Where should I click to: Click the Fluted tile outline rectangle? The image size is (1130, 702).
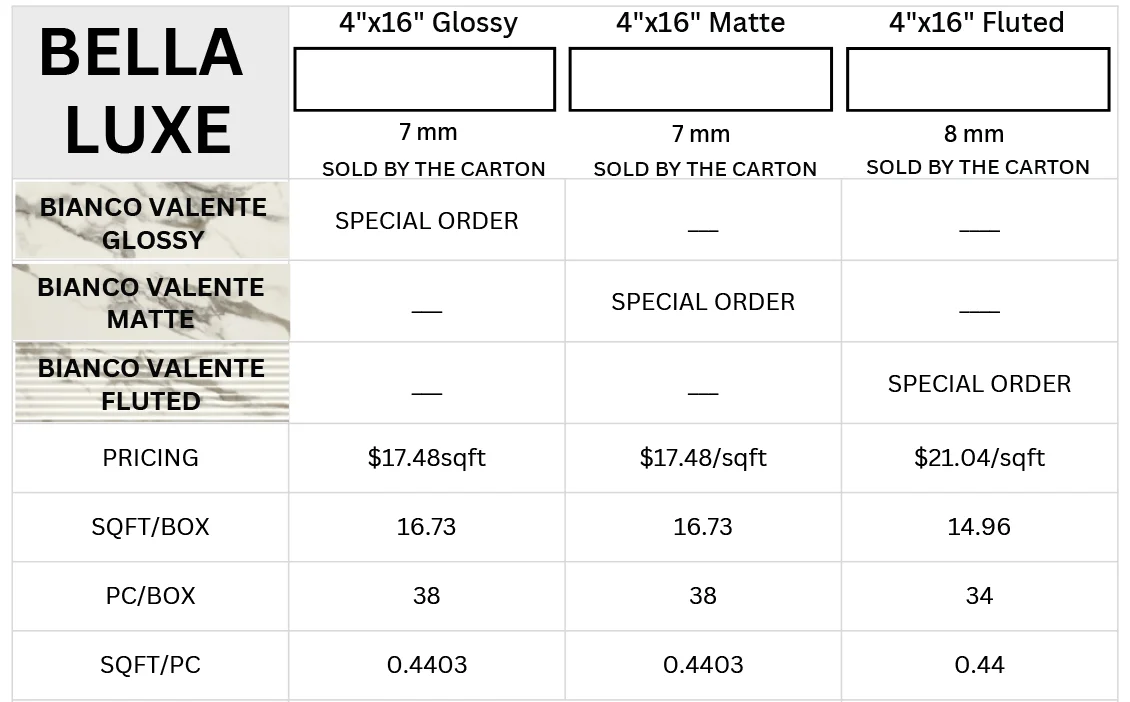tap(977, 79)
